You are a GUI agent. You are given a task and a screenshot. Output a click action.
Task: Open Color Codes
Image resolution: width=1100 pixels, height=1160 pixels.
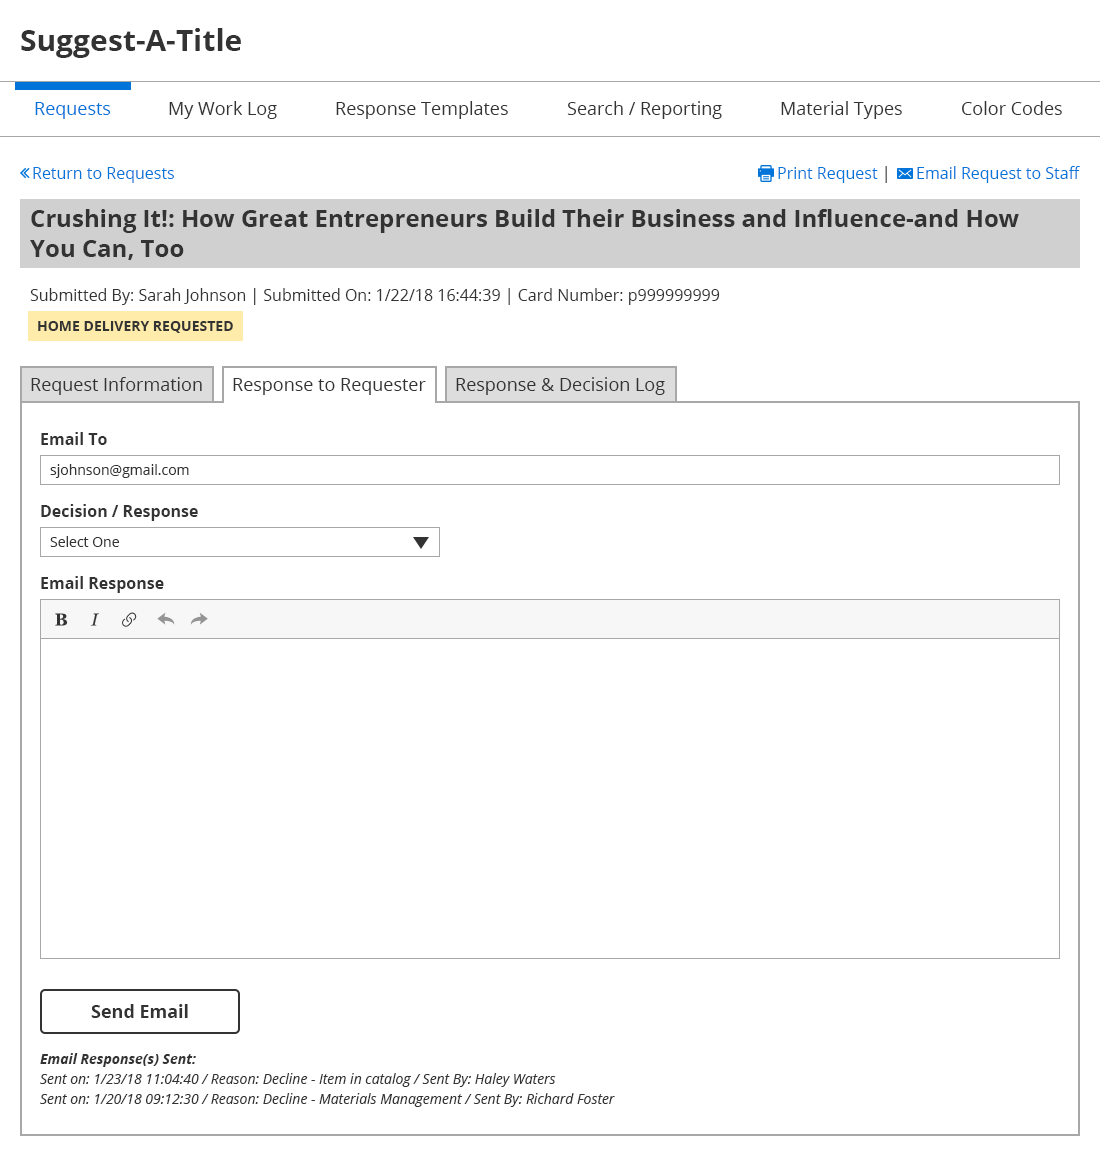pos(1011,109)
